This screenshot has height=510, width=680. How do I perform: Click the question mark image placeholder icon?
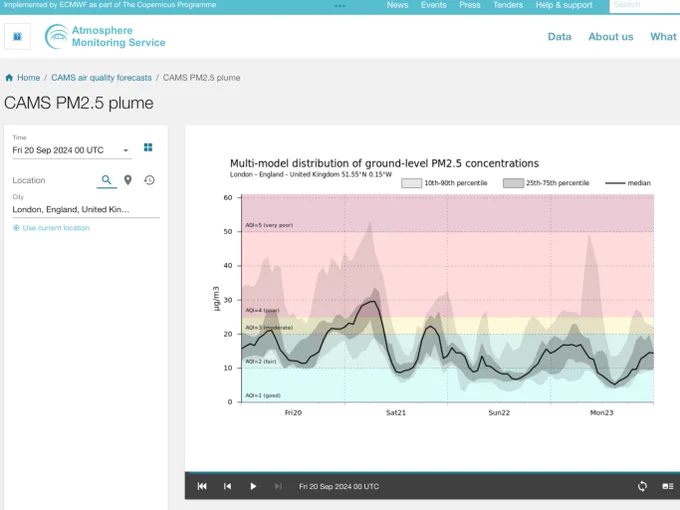click(17, 36)
